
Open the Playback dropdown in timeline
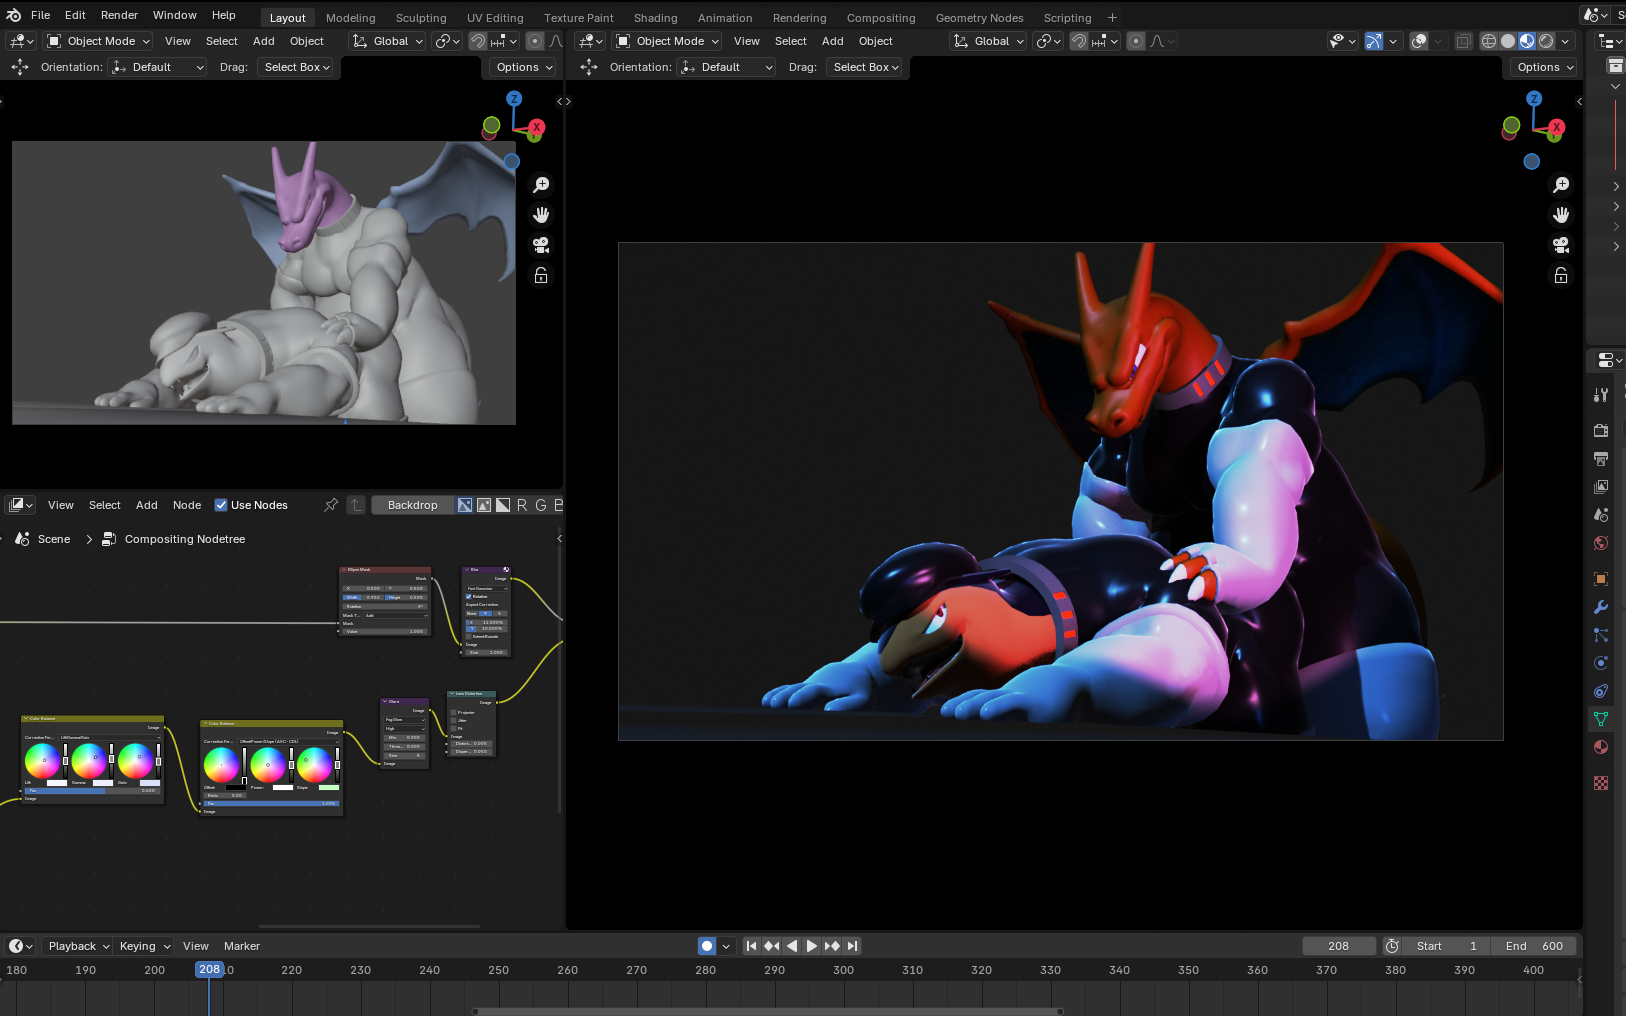tap(79, 946)
